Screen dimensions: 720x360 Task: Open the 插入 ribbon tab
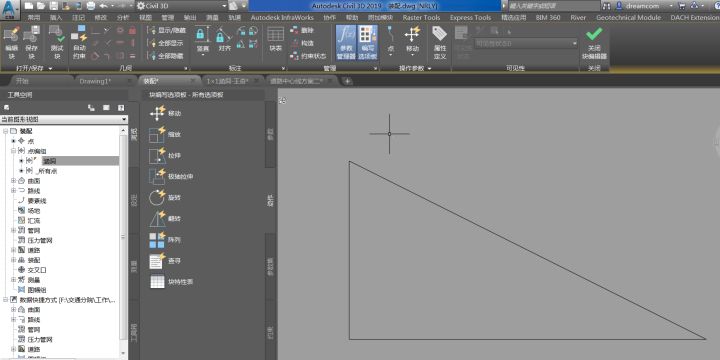(x=56, y=17)
